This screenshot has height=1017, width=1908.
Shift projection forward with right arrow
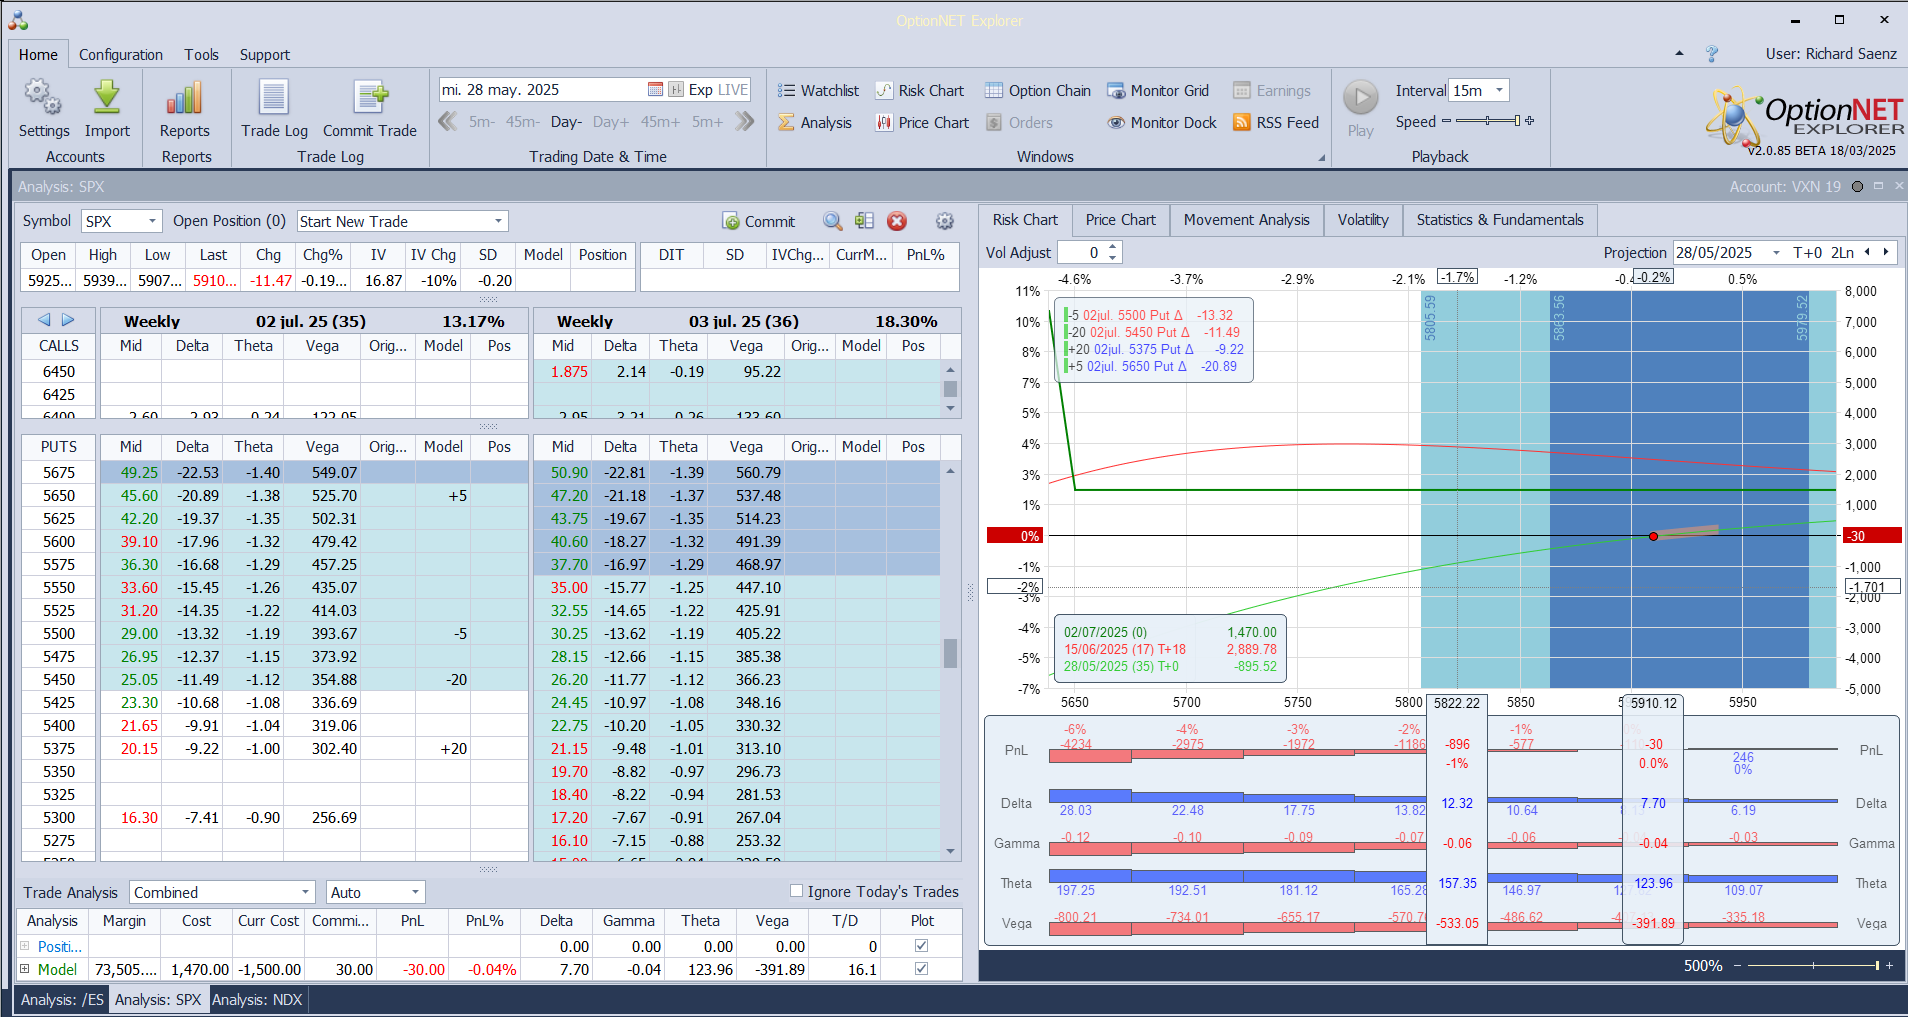click(1886, 252)
